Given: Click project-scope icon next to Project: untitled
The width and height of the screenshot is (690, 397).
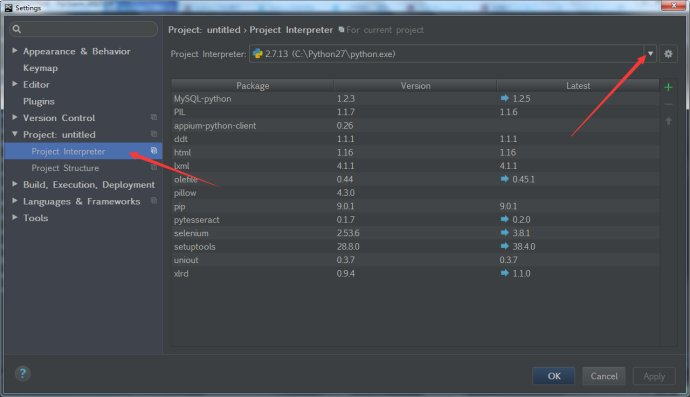Looking at the screenshot, I should click(154, 134).
